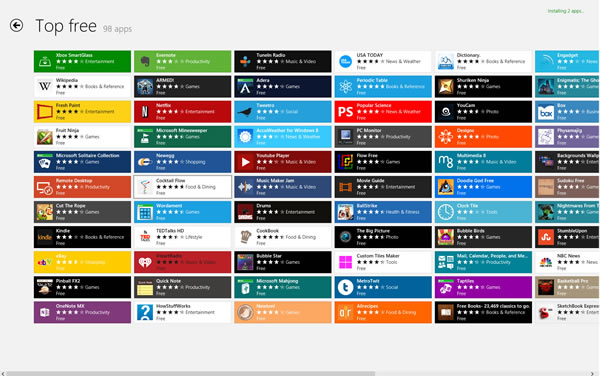The image size is (600, 376).
Task: Select the Microsoft Solitaire Collection tile
Action: (x=82, y=162)
